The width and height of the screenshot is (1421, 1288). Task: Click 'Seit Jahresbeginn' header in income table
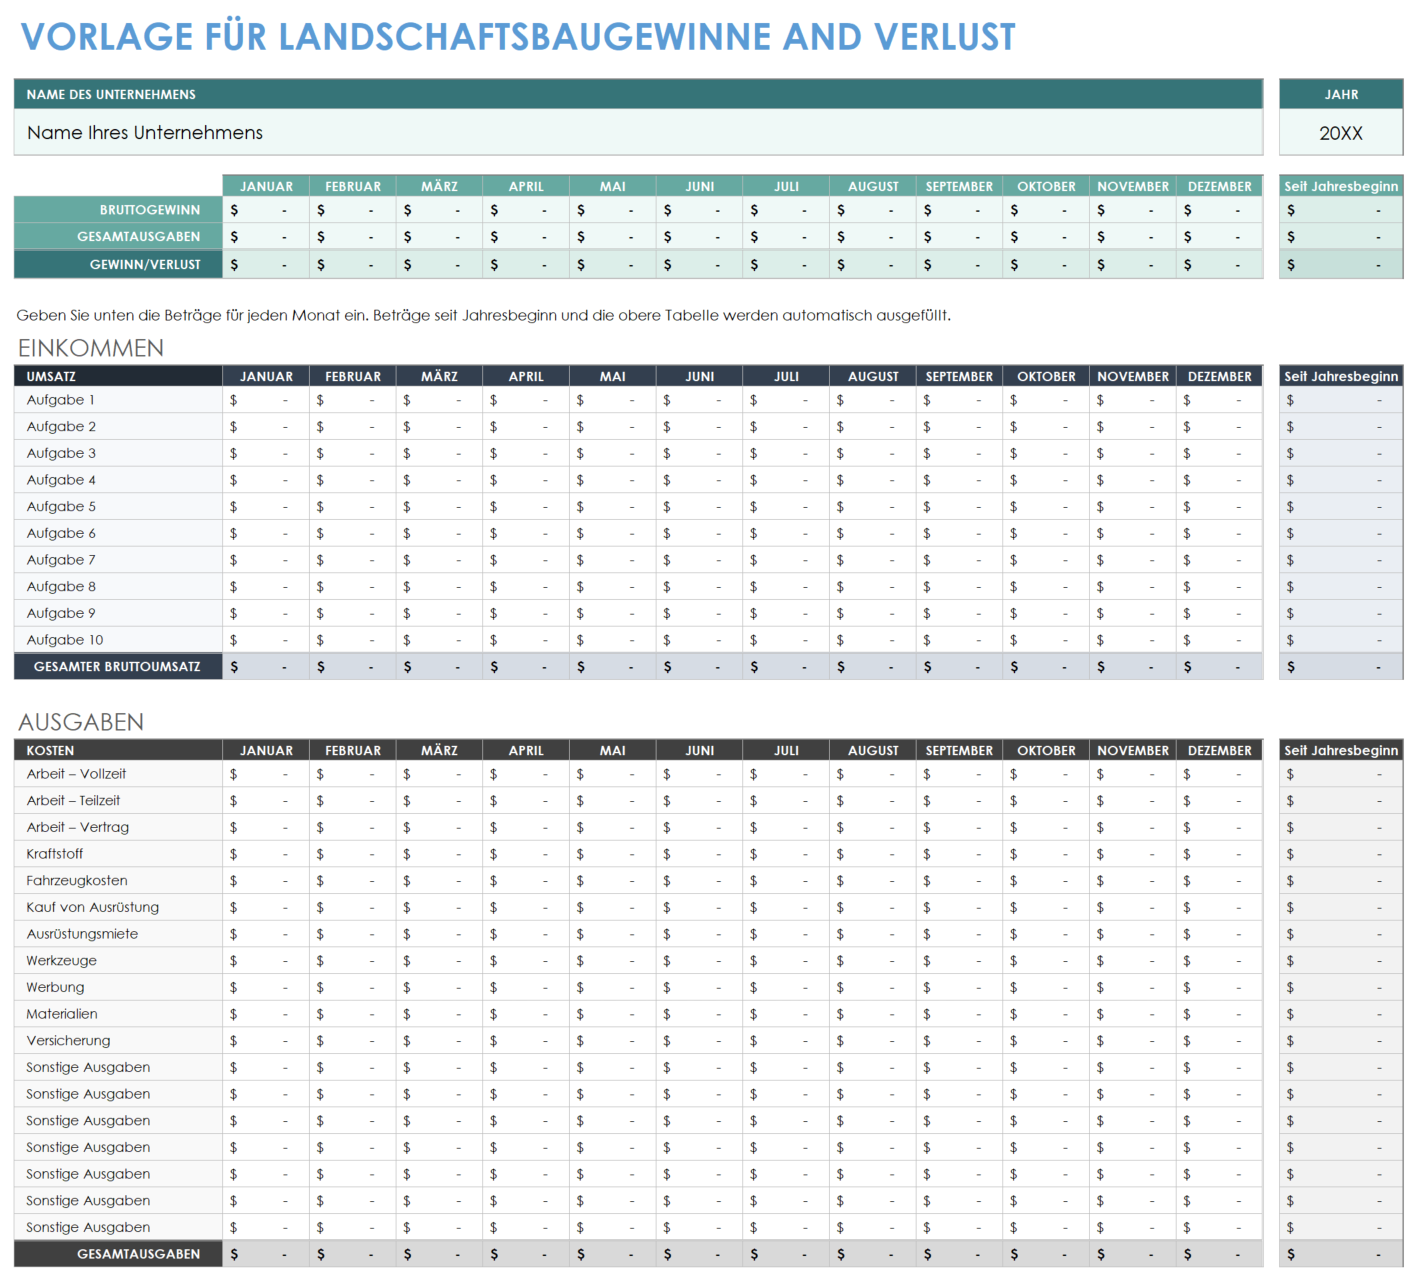(1341, 376)
